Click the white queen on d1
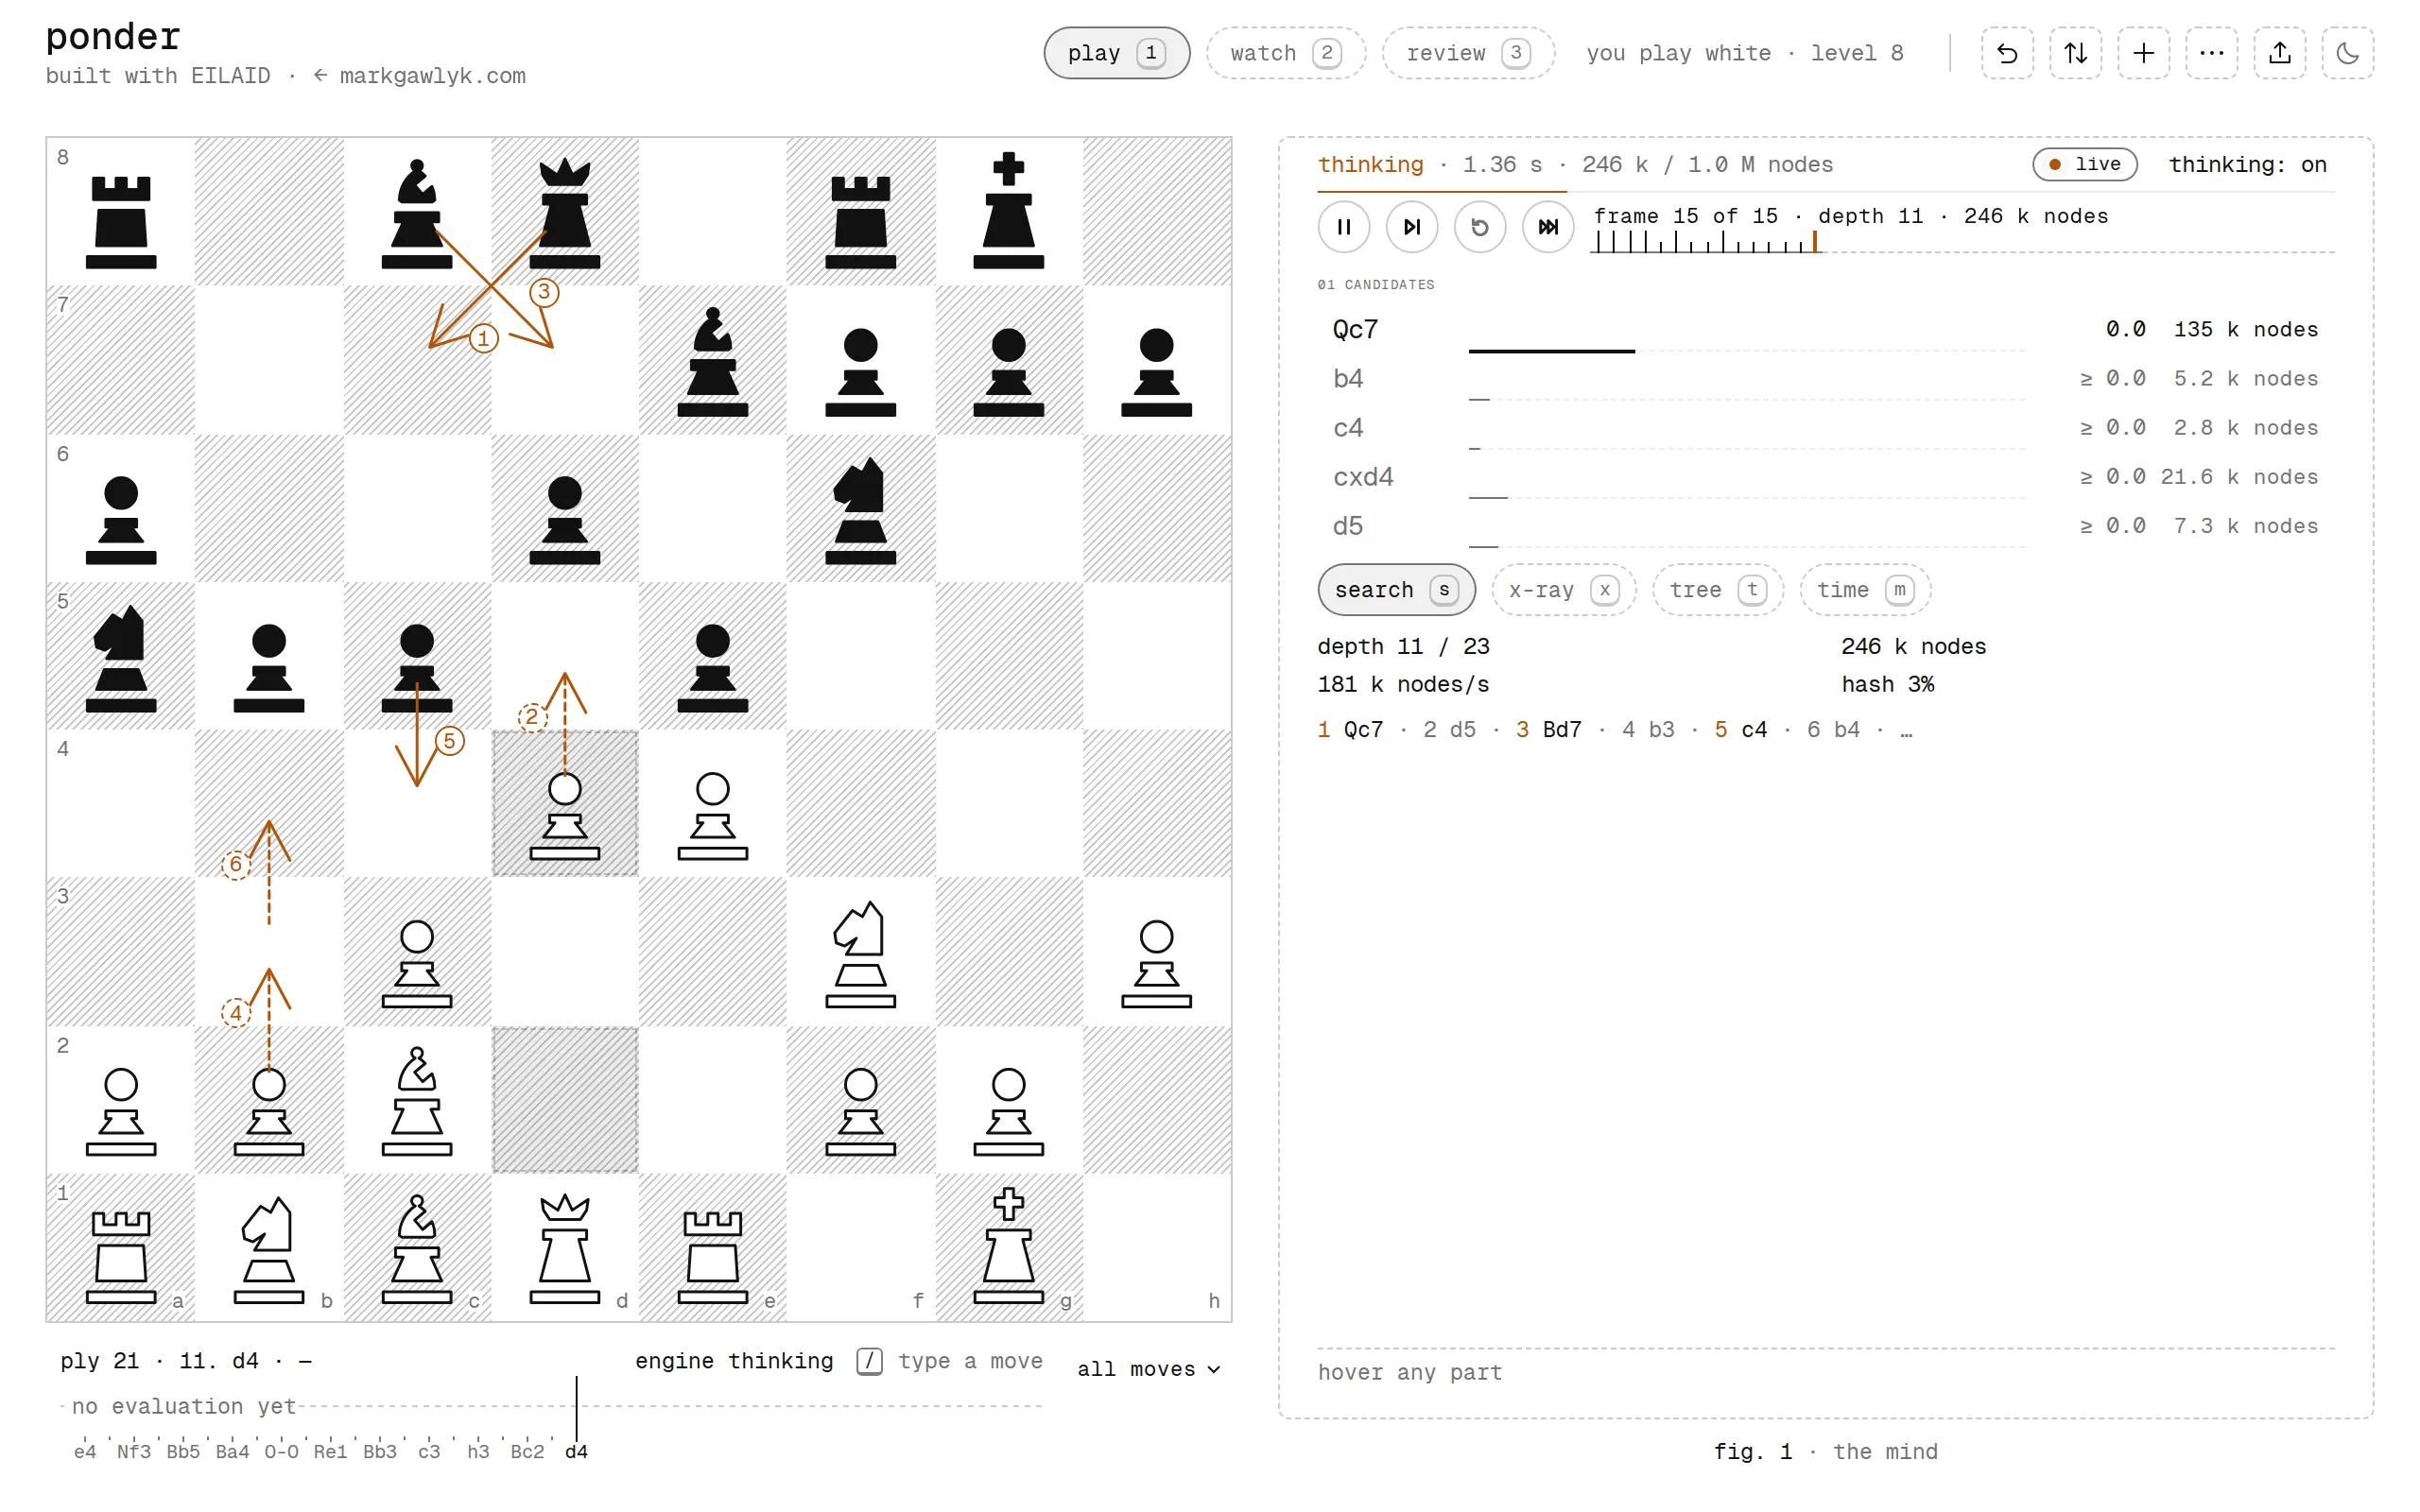Screen dimensions: 2420x1512 pos(565,1247)
